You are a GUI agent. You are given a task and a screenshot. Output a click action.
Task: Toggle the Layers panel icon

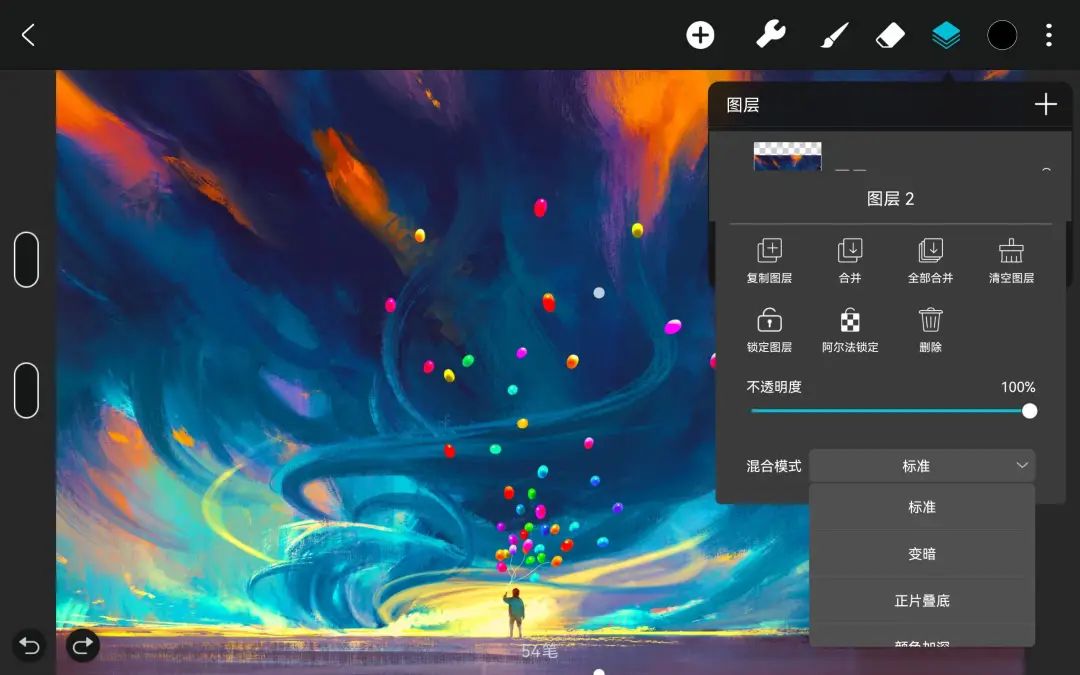pyautogui.click(x=946, y=35)
